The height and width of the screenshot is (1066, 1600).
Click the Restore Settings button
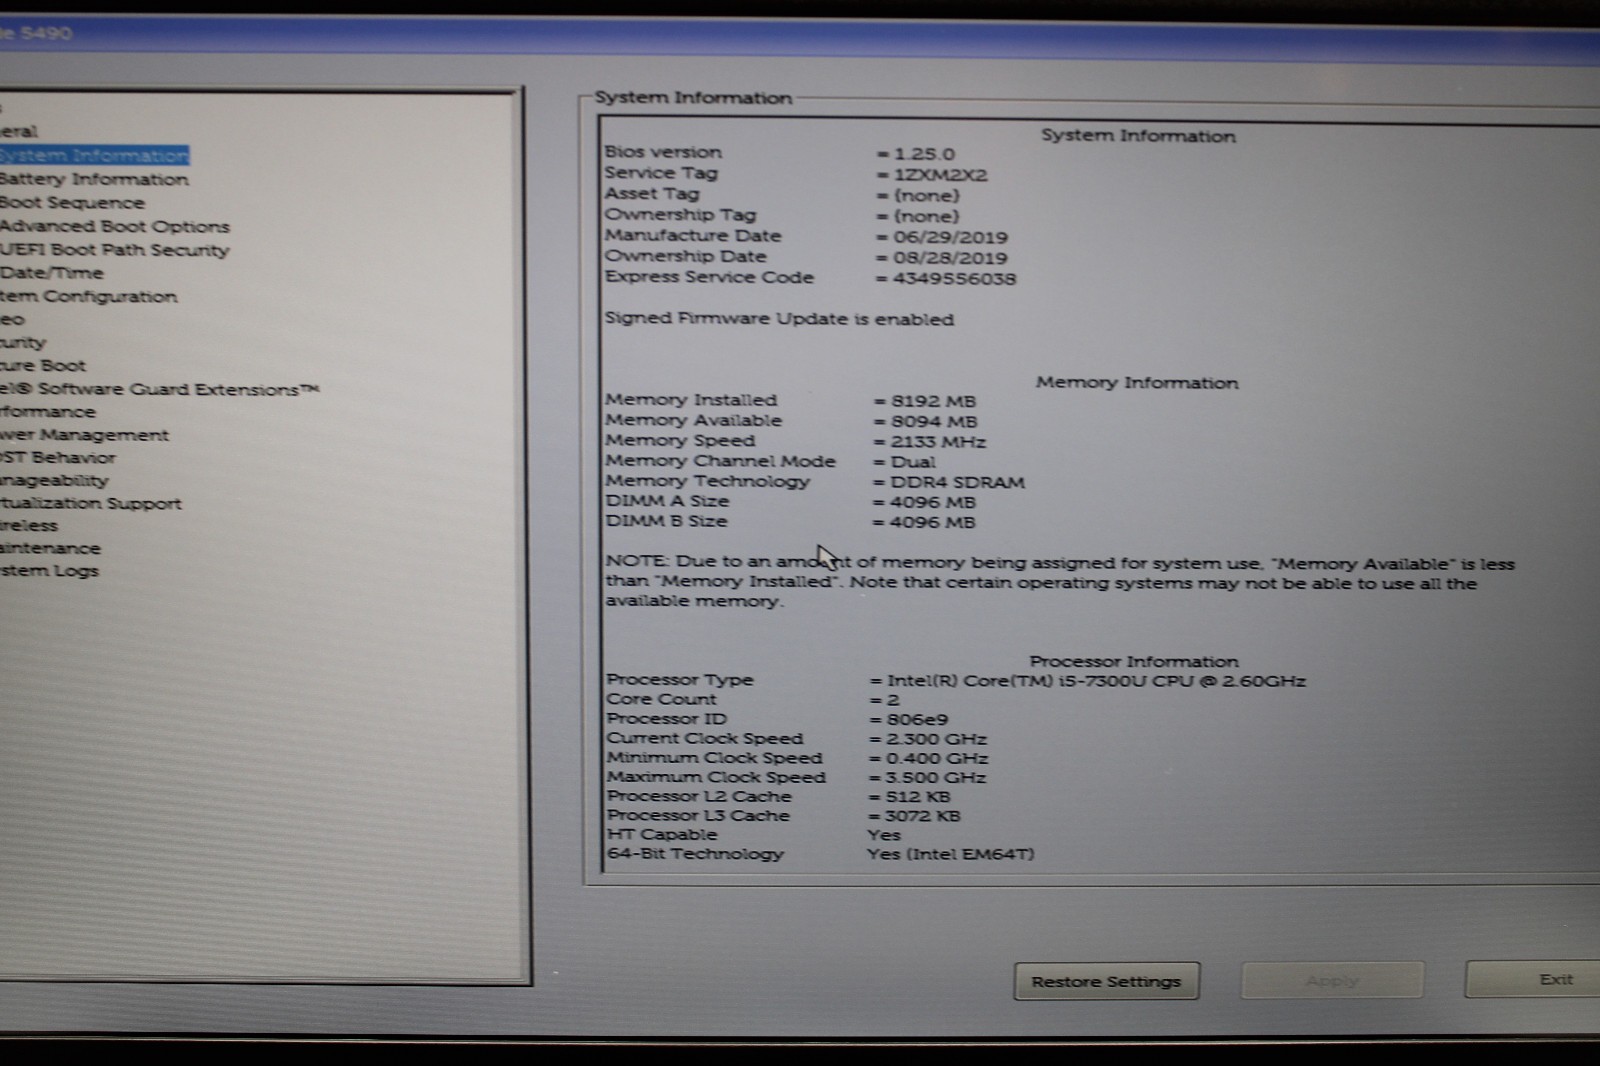click(1106, 981)
